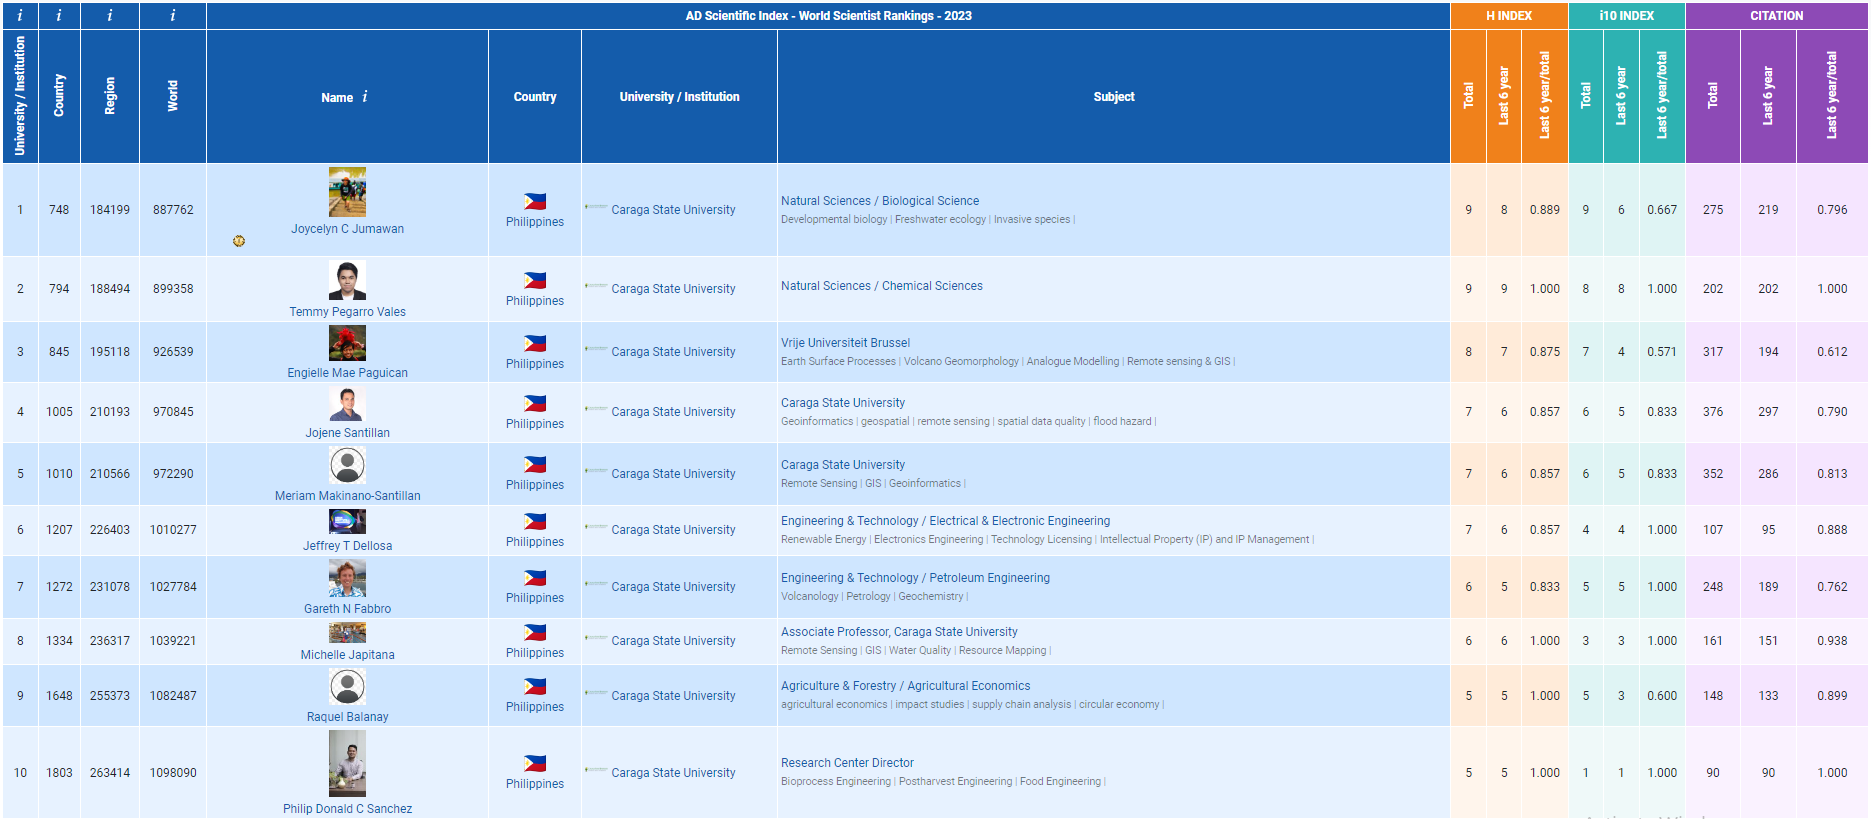Click the Volcano Geomorphology keyword
Screen dimensions: 1871x819
961,361
